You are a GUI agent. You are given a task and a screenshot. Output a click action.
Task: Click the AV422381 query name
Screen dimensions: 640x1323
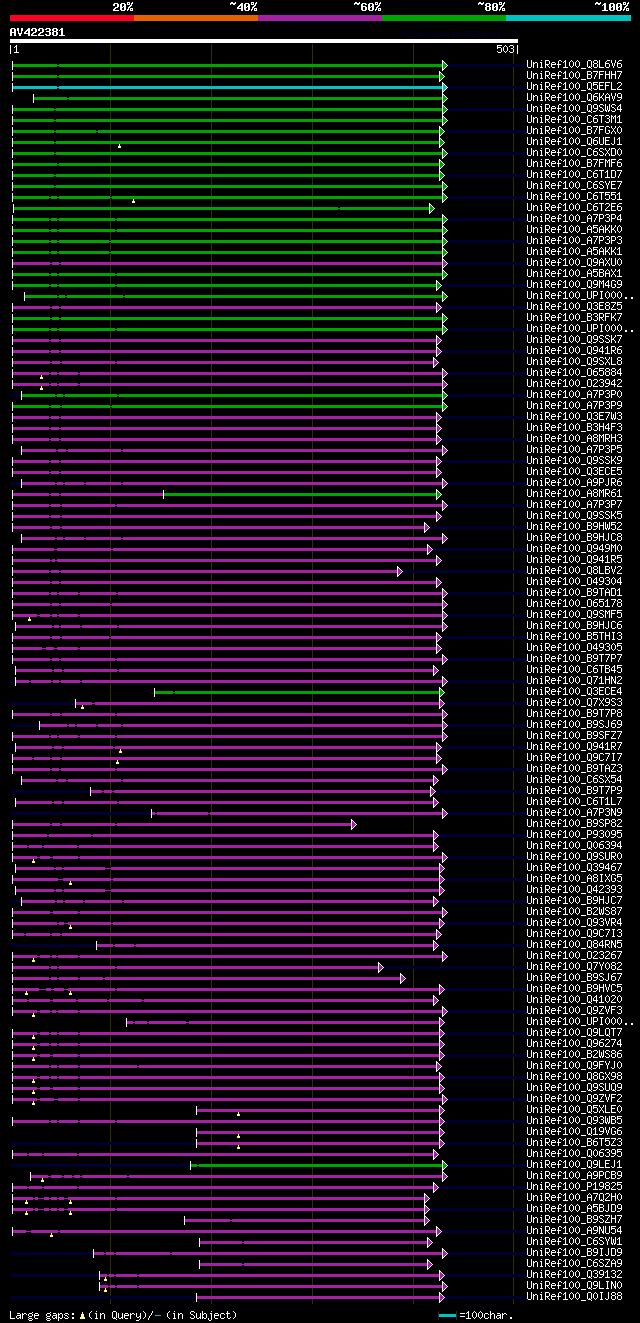[x=38, y=32]
